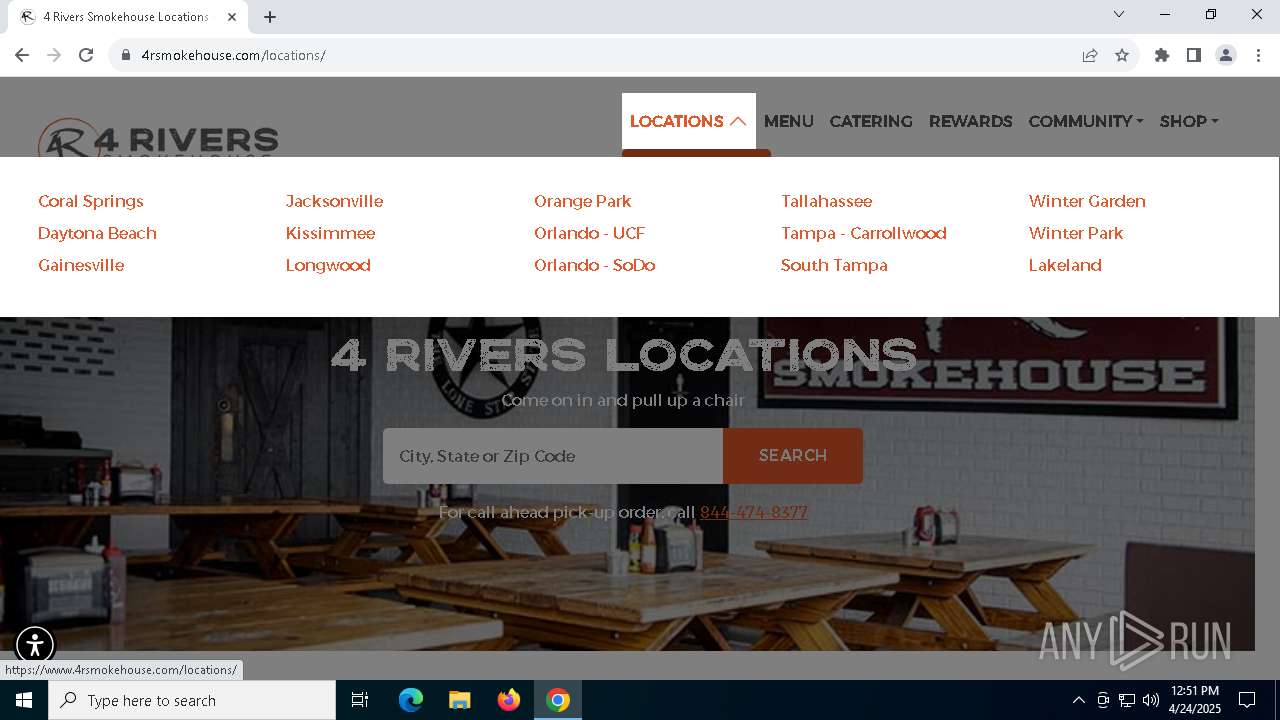
Task: View site information lock icon
Action: (126, 55)
